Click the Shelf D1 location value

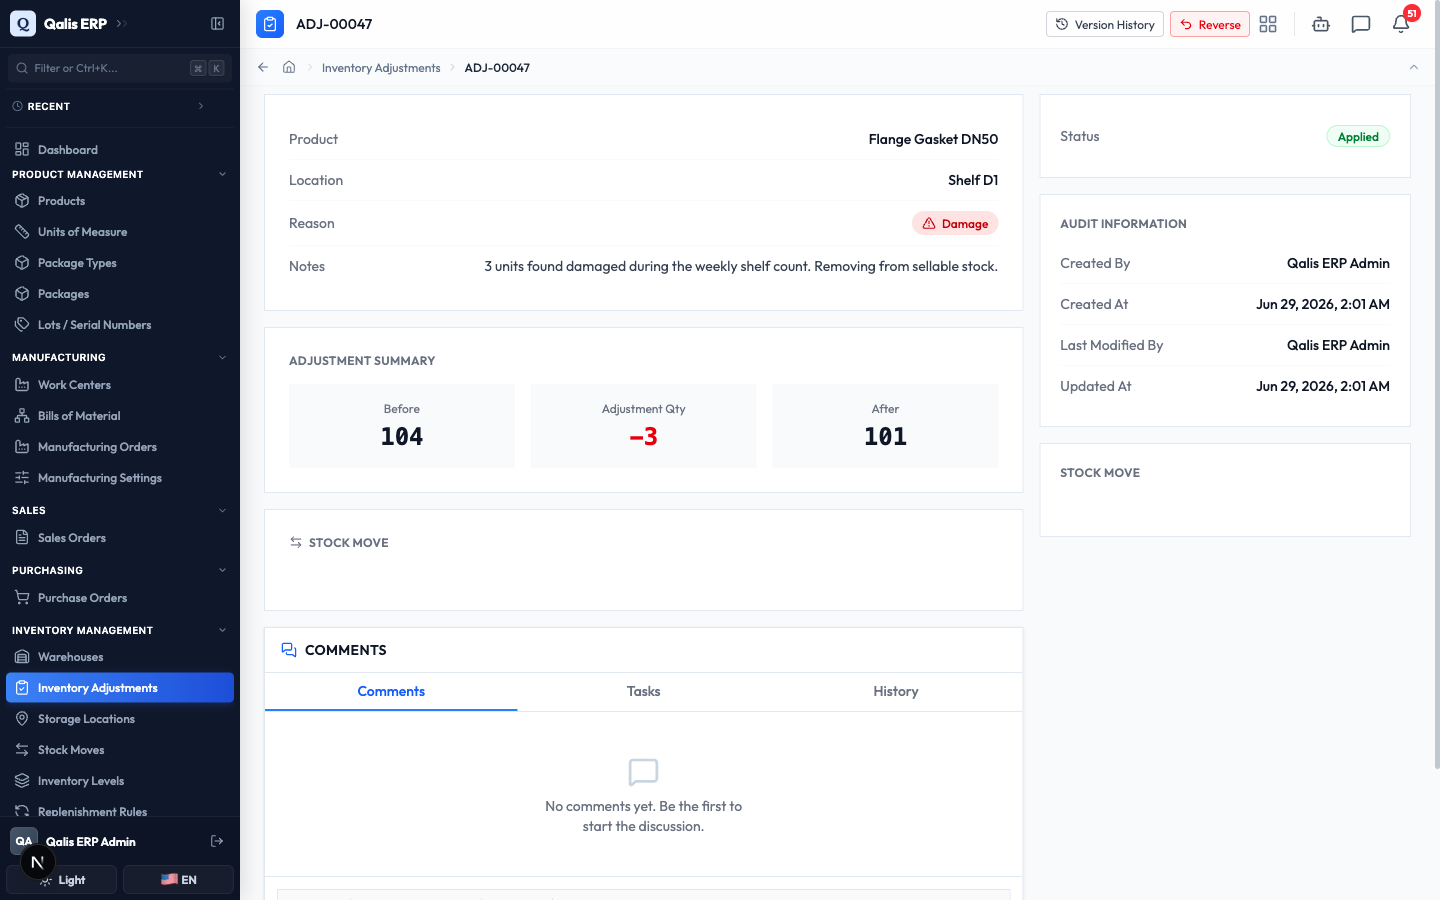(973, 180)
